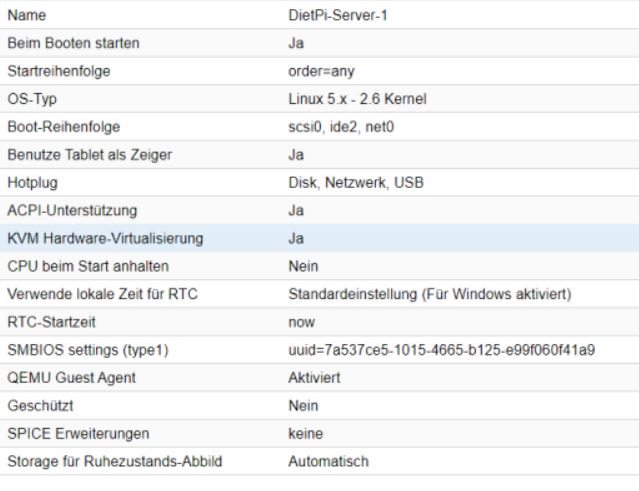Select the OS-Typ row
The width and height of the screenshot is (639, 491).
[x=320, y=99]
